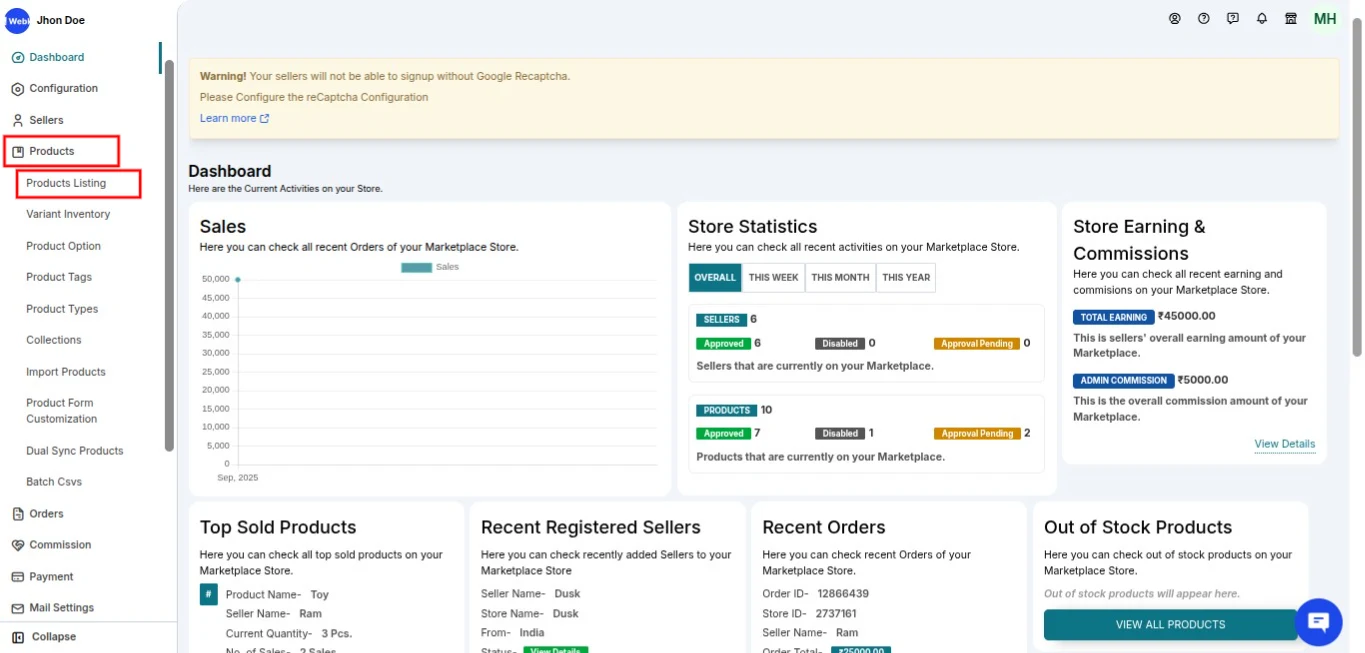Open Products Listing in sidebar
This screenshot has height=653, width=1365.
[x=66, y=183]
